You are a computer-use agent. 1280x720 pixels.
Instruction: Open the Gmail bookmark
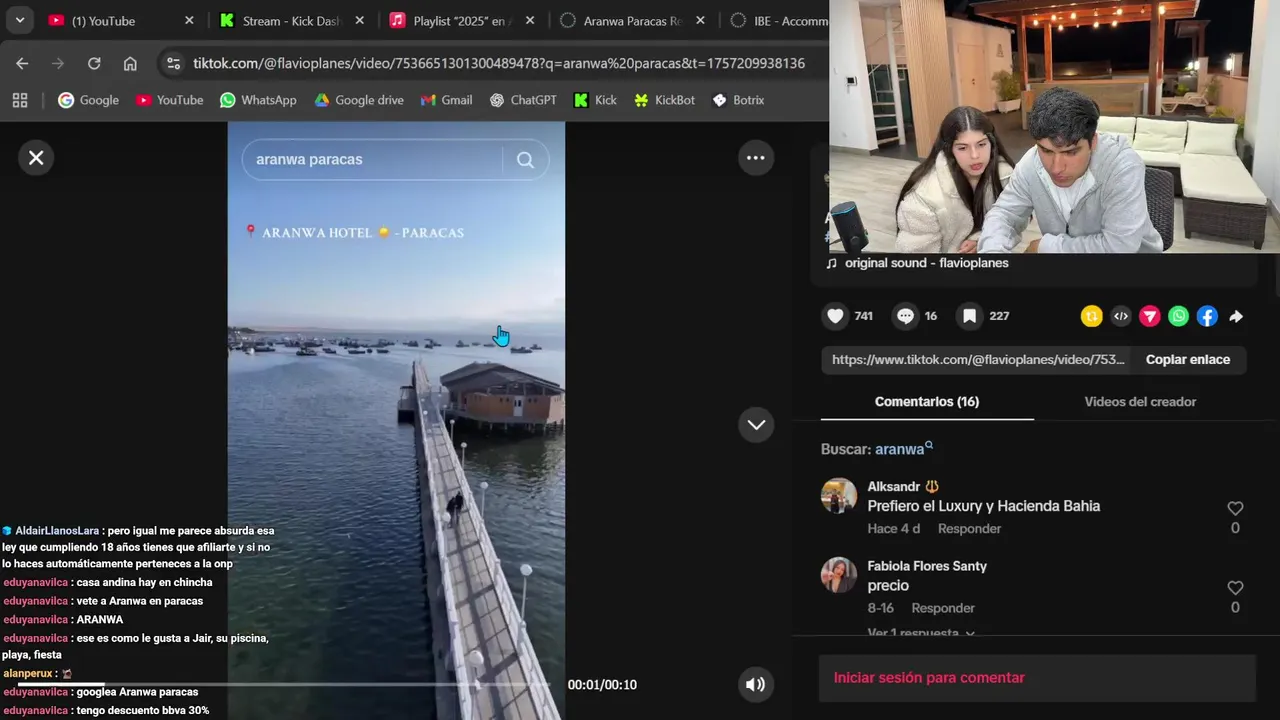point(446,100)
